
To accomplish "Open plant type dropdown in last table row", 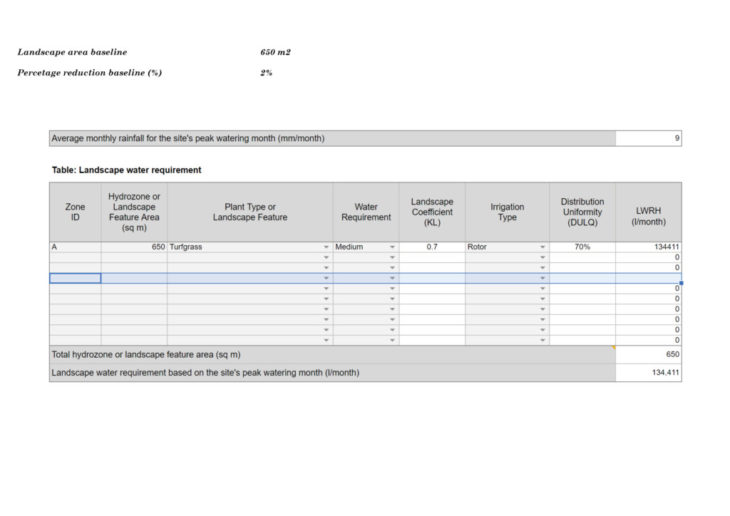I will (326, 340).
